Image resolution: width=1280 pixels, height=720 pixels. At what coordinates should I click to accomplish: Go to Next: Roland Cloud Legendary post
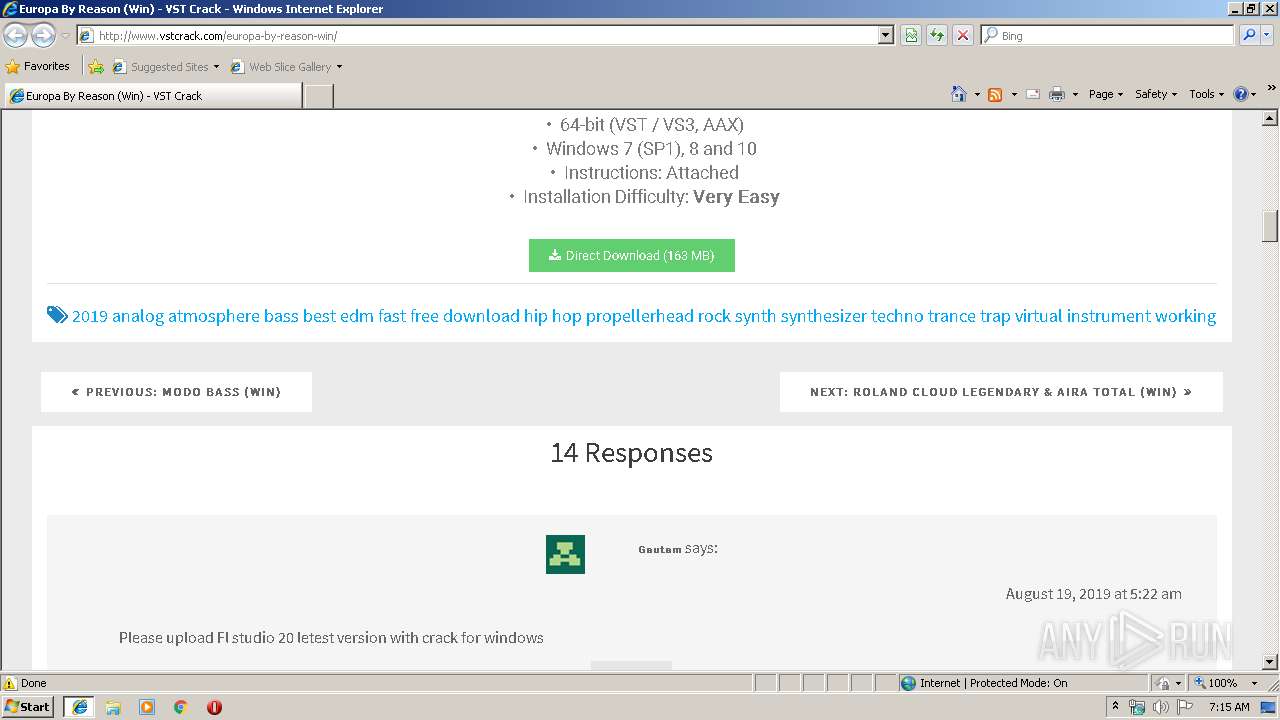point(1001,392)
